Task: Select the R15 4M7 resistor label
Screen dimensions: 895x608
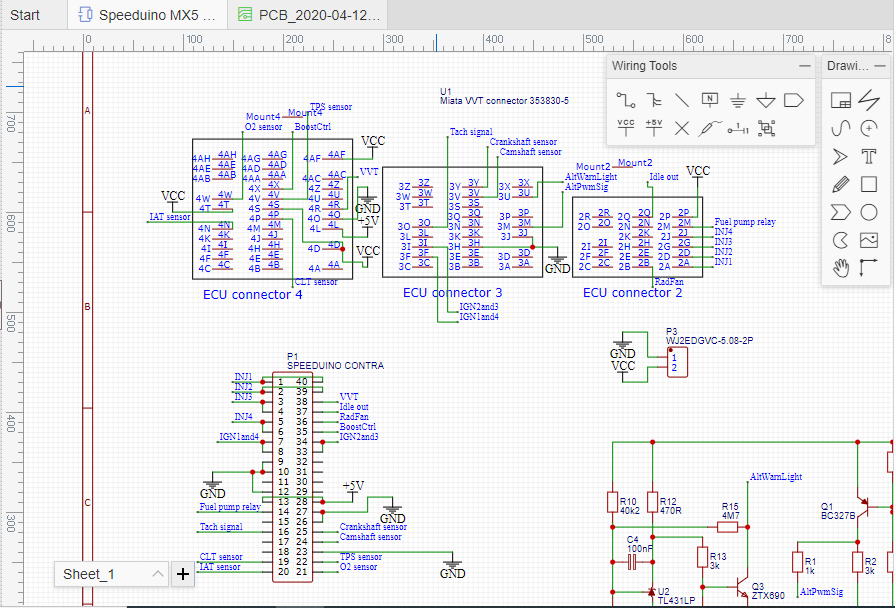Action: [x=731, y=511]
